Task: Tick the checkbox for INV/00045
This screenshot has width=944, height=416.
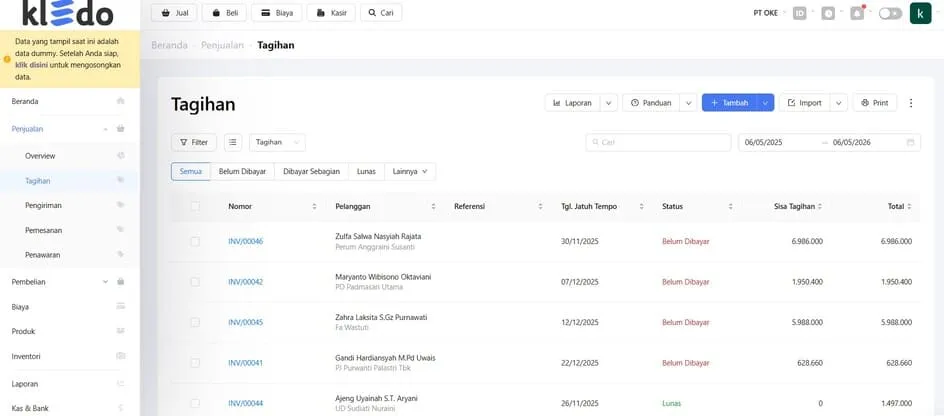Action: pos(195,322)
